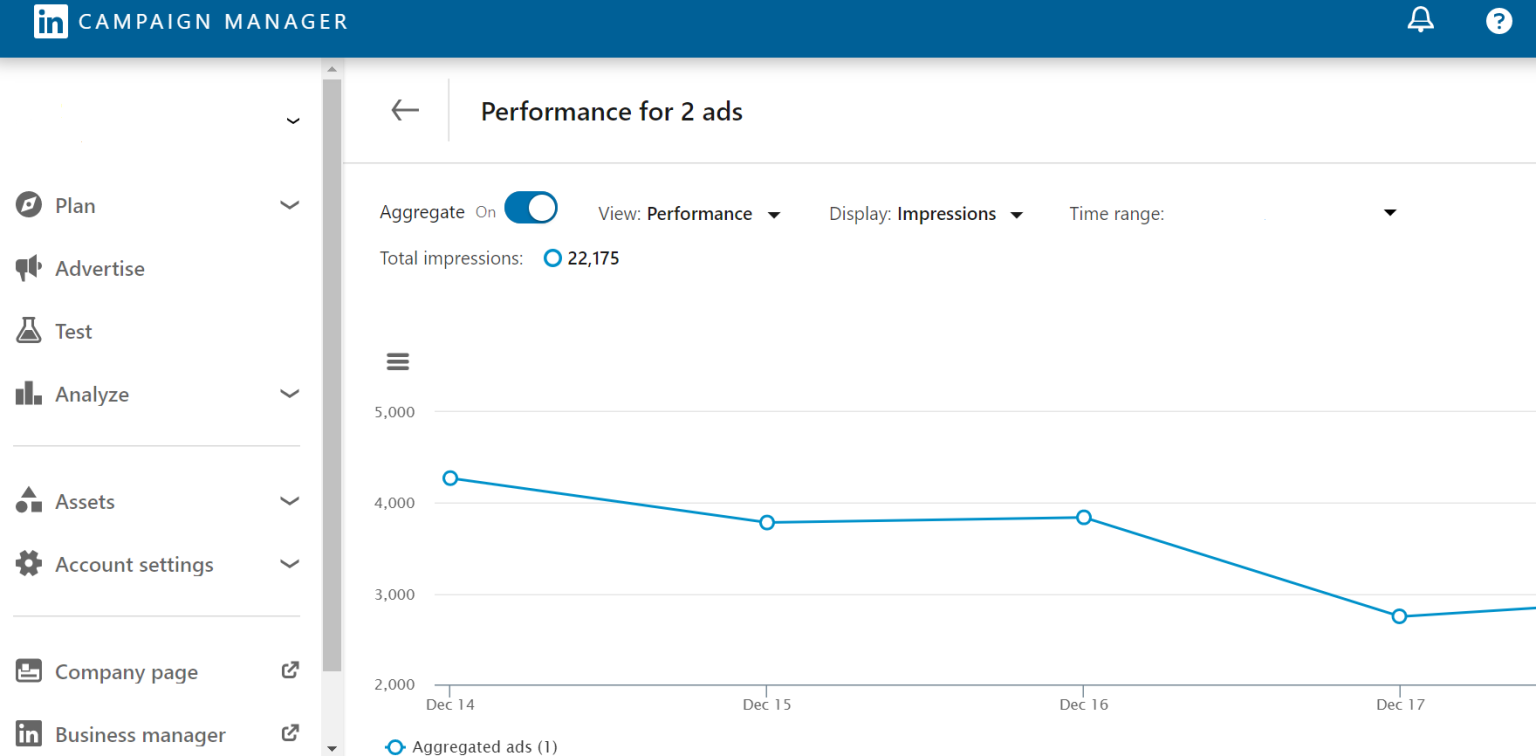1536x756 pixels.
Task: Click the external link icon beside Company page
Action: click(289, 670)
